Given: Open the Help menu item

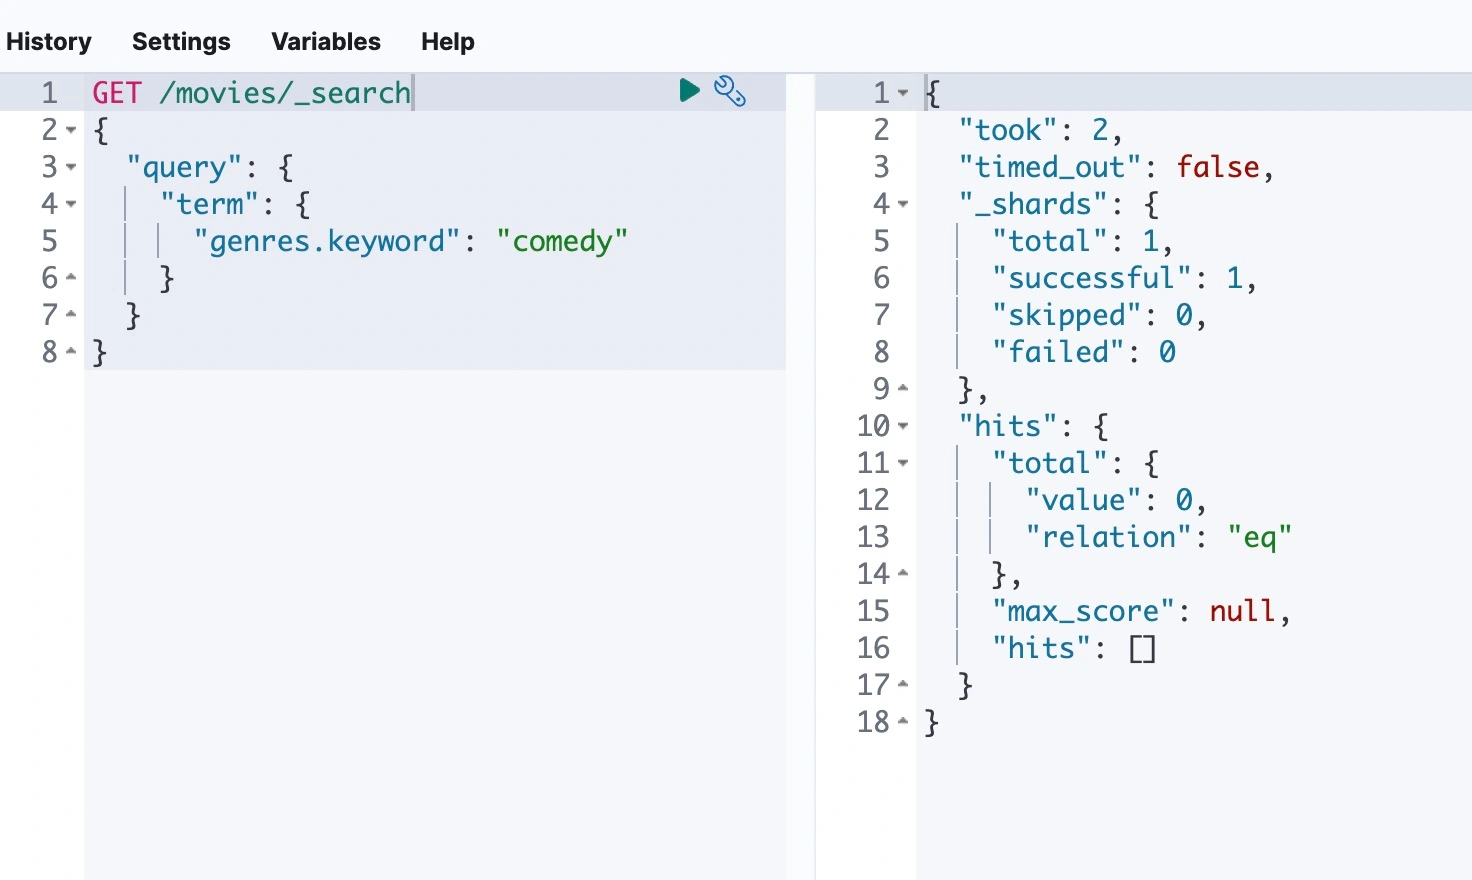Looking at the screenshot, I should click(447, 42).
